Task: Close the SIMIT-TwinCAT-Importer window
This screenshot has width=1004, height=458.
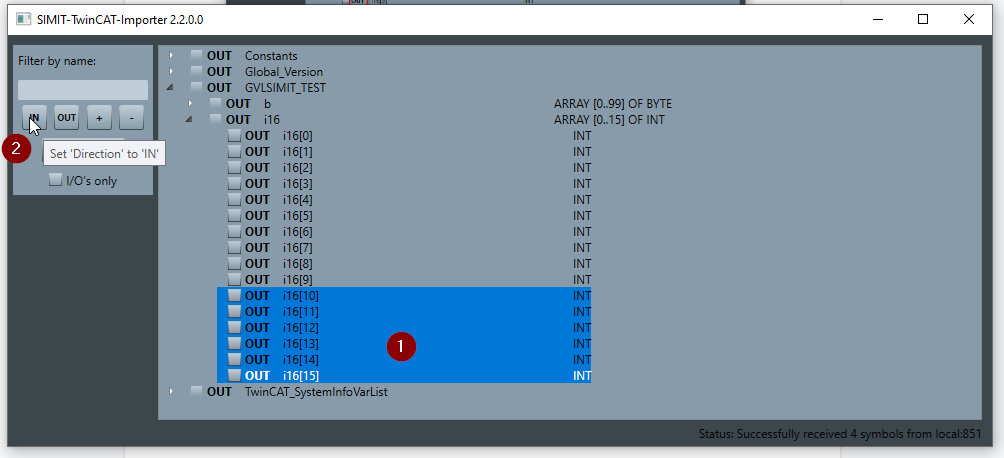Action: [969, 19]
